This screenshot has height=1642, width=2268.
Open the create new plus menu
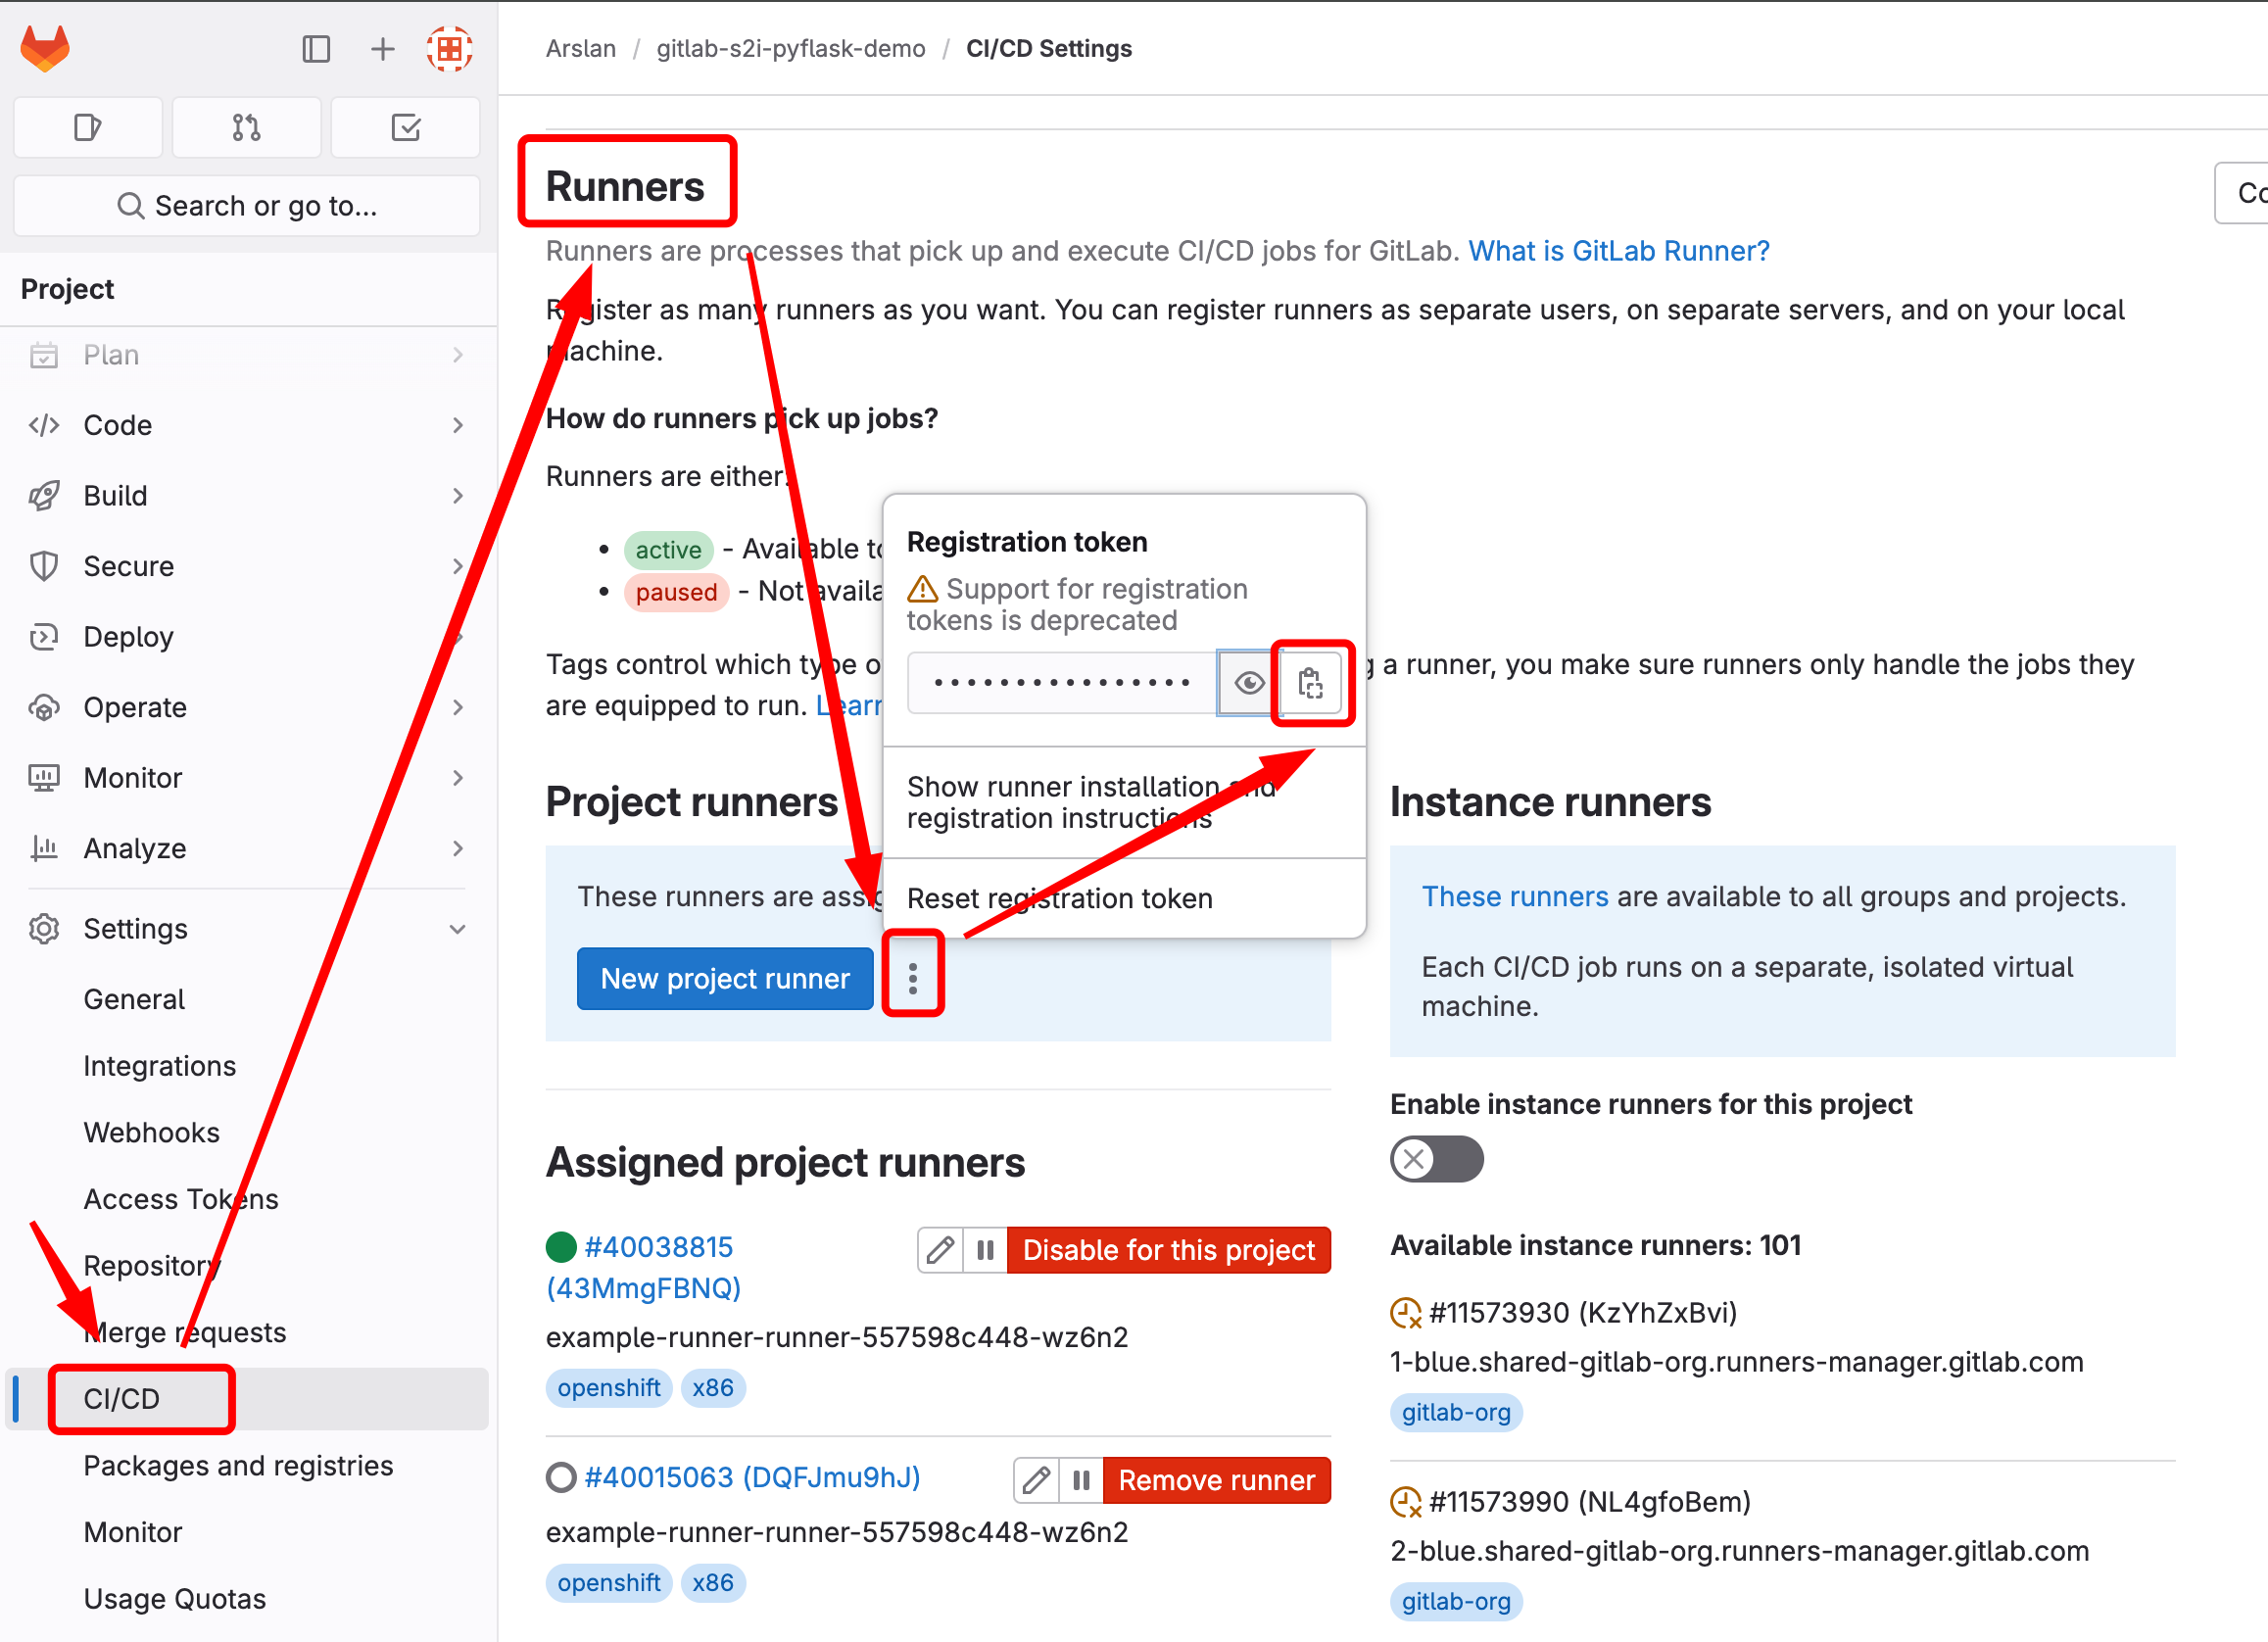click(x=382, y=49)
